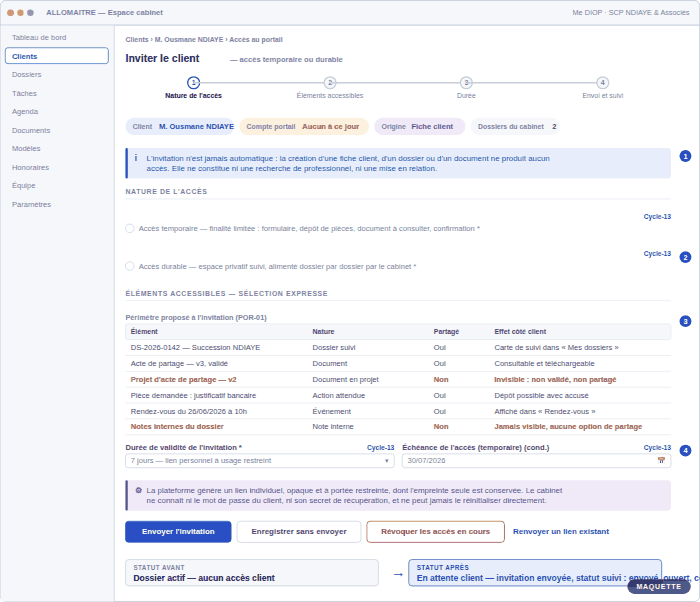700x602 pixels.
Task: Click Cycle-13 tag above Accès temporaire
Action: tap(657, 217)
